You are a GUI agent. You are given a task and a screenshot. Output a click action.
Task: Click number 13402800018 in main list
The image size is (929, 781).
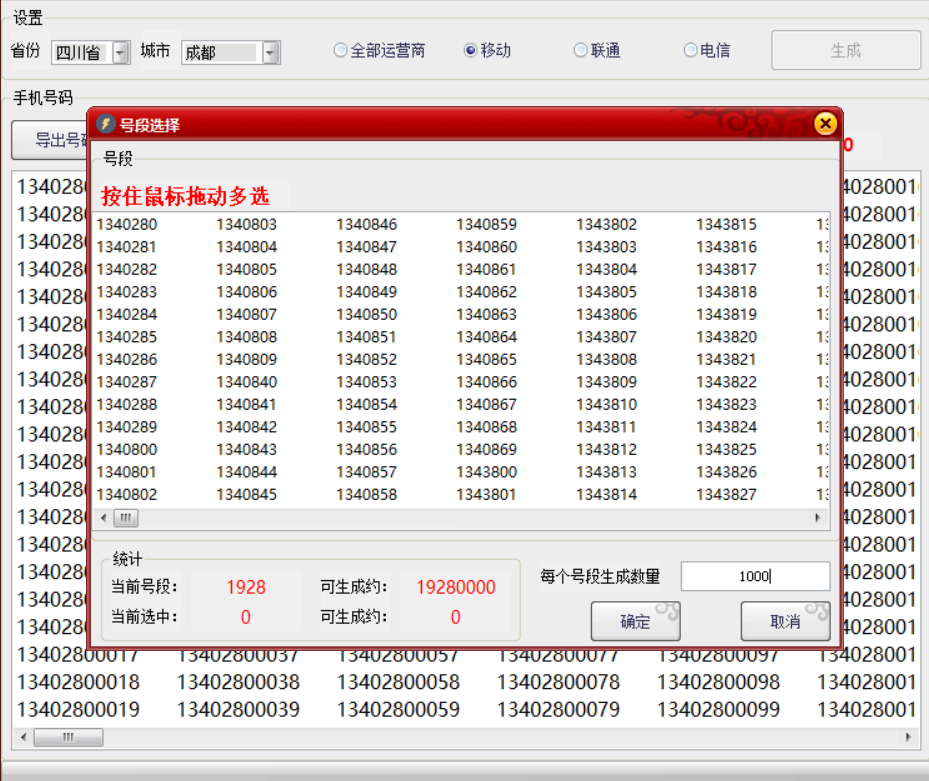78,682
